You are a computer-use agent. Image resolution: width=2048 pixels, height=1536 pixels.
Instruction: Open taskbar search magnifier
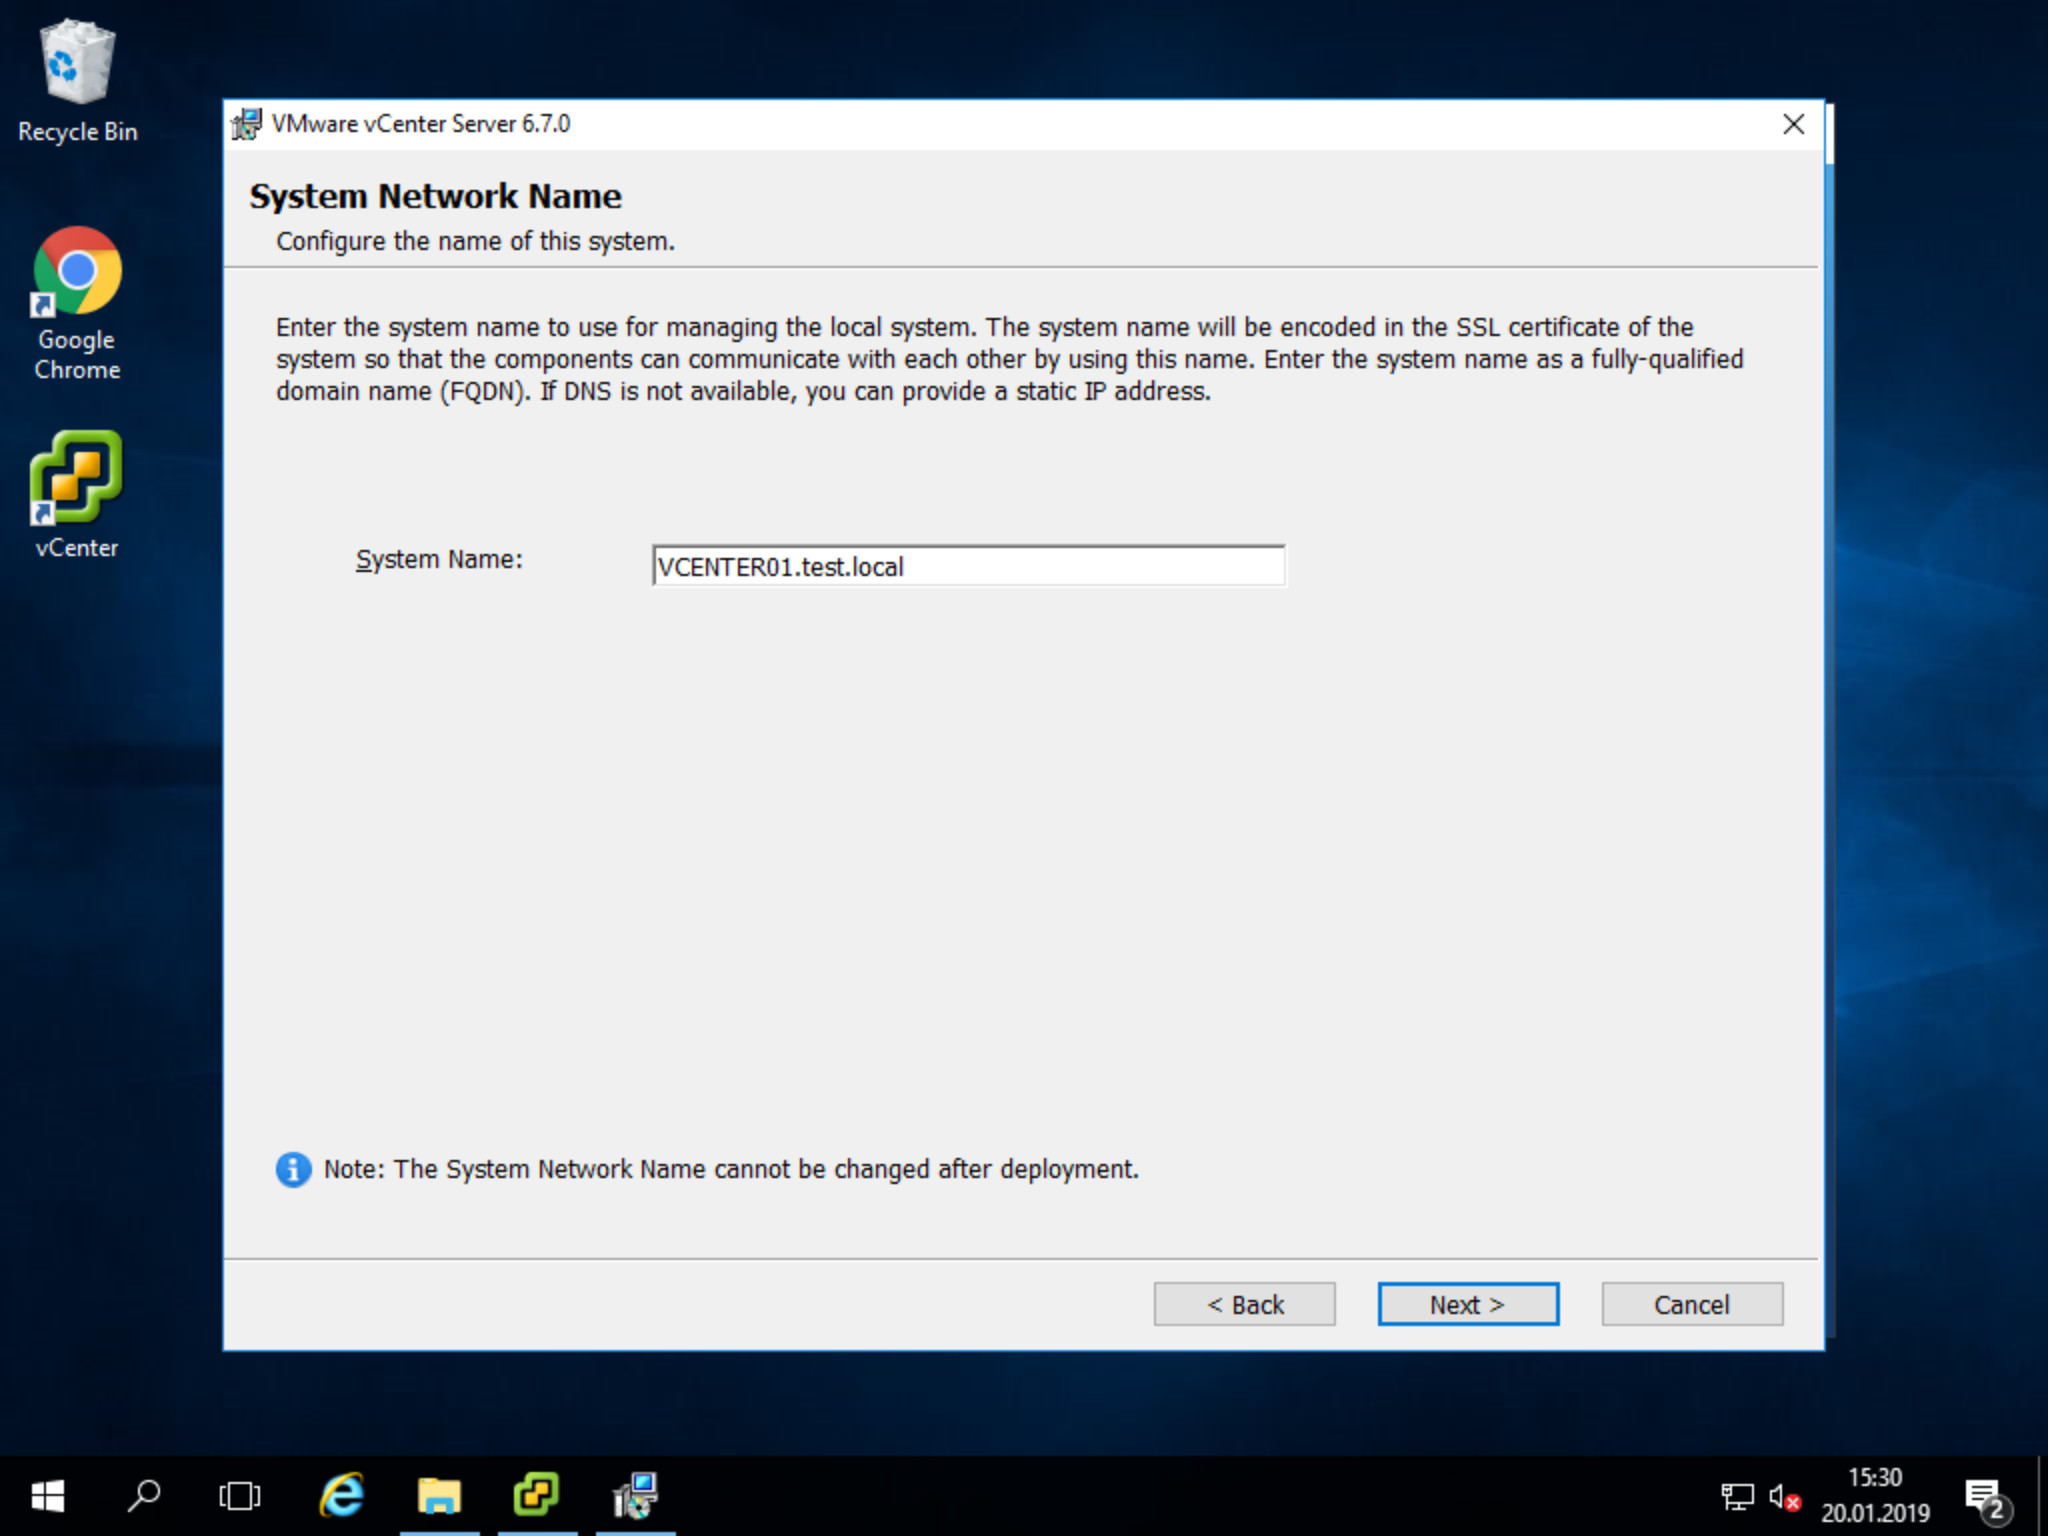(x=144, y=1496)
